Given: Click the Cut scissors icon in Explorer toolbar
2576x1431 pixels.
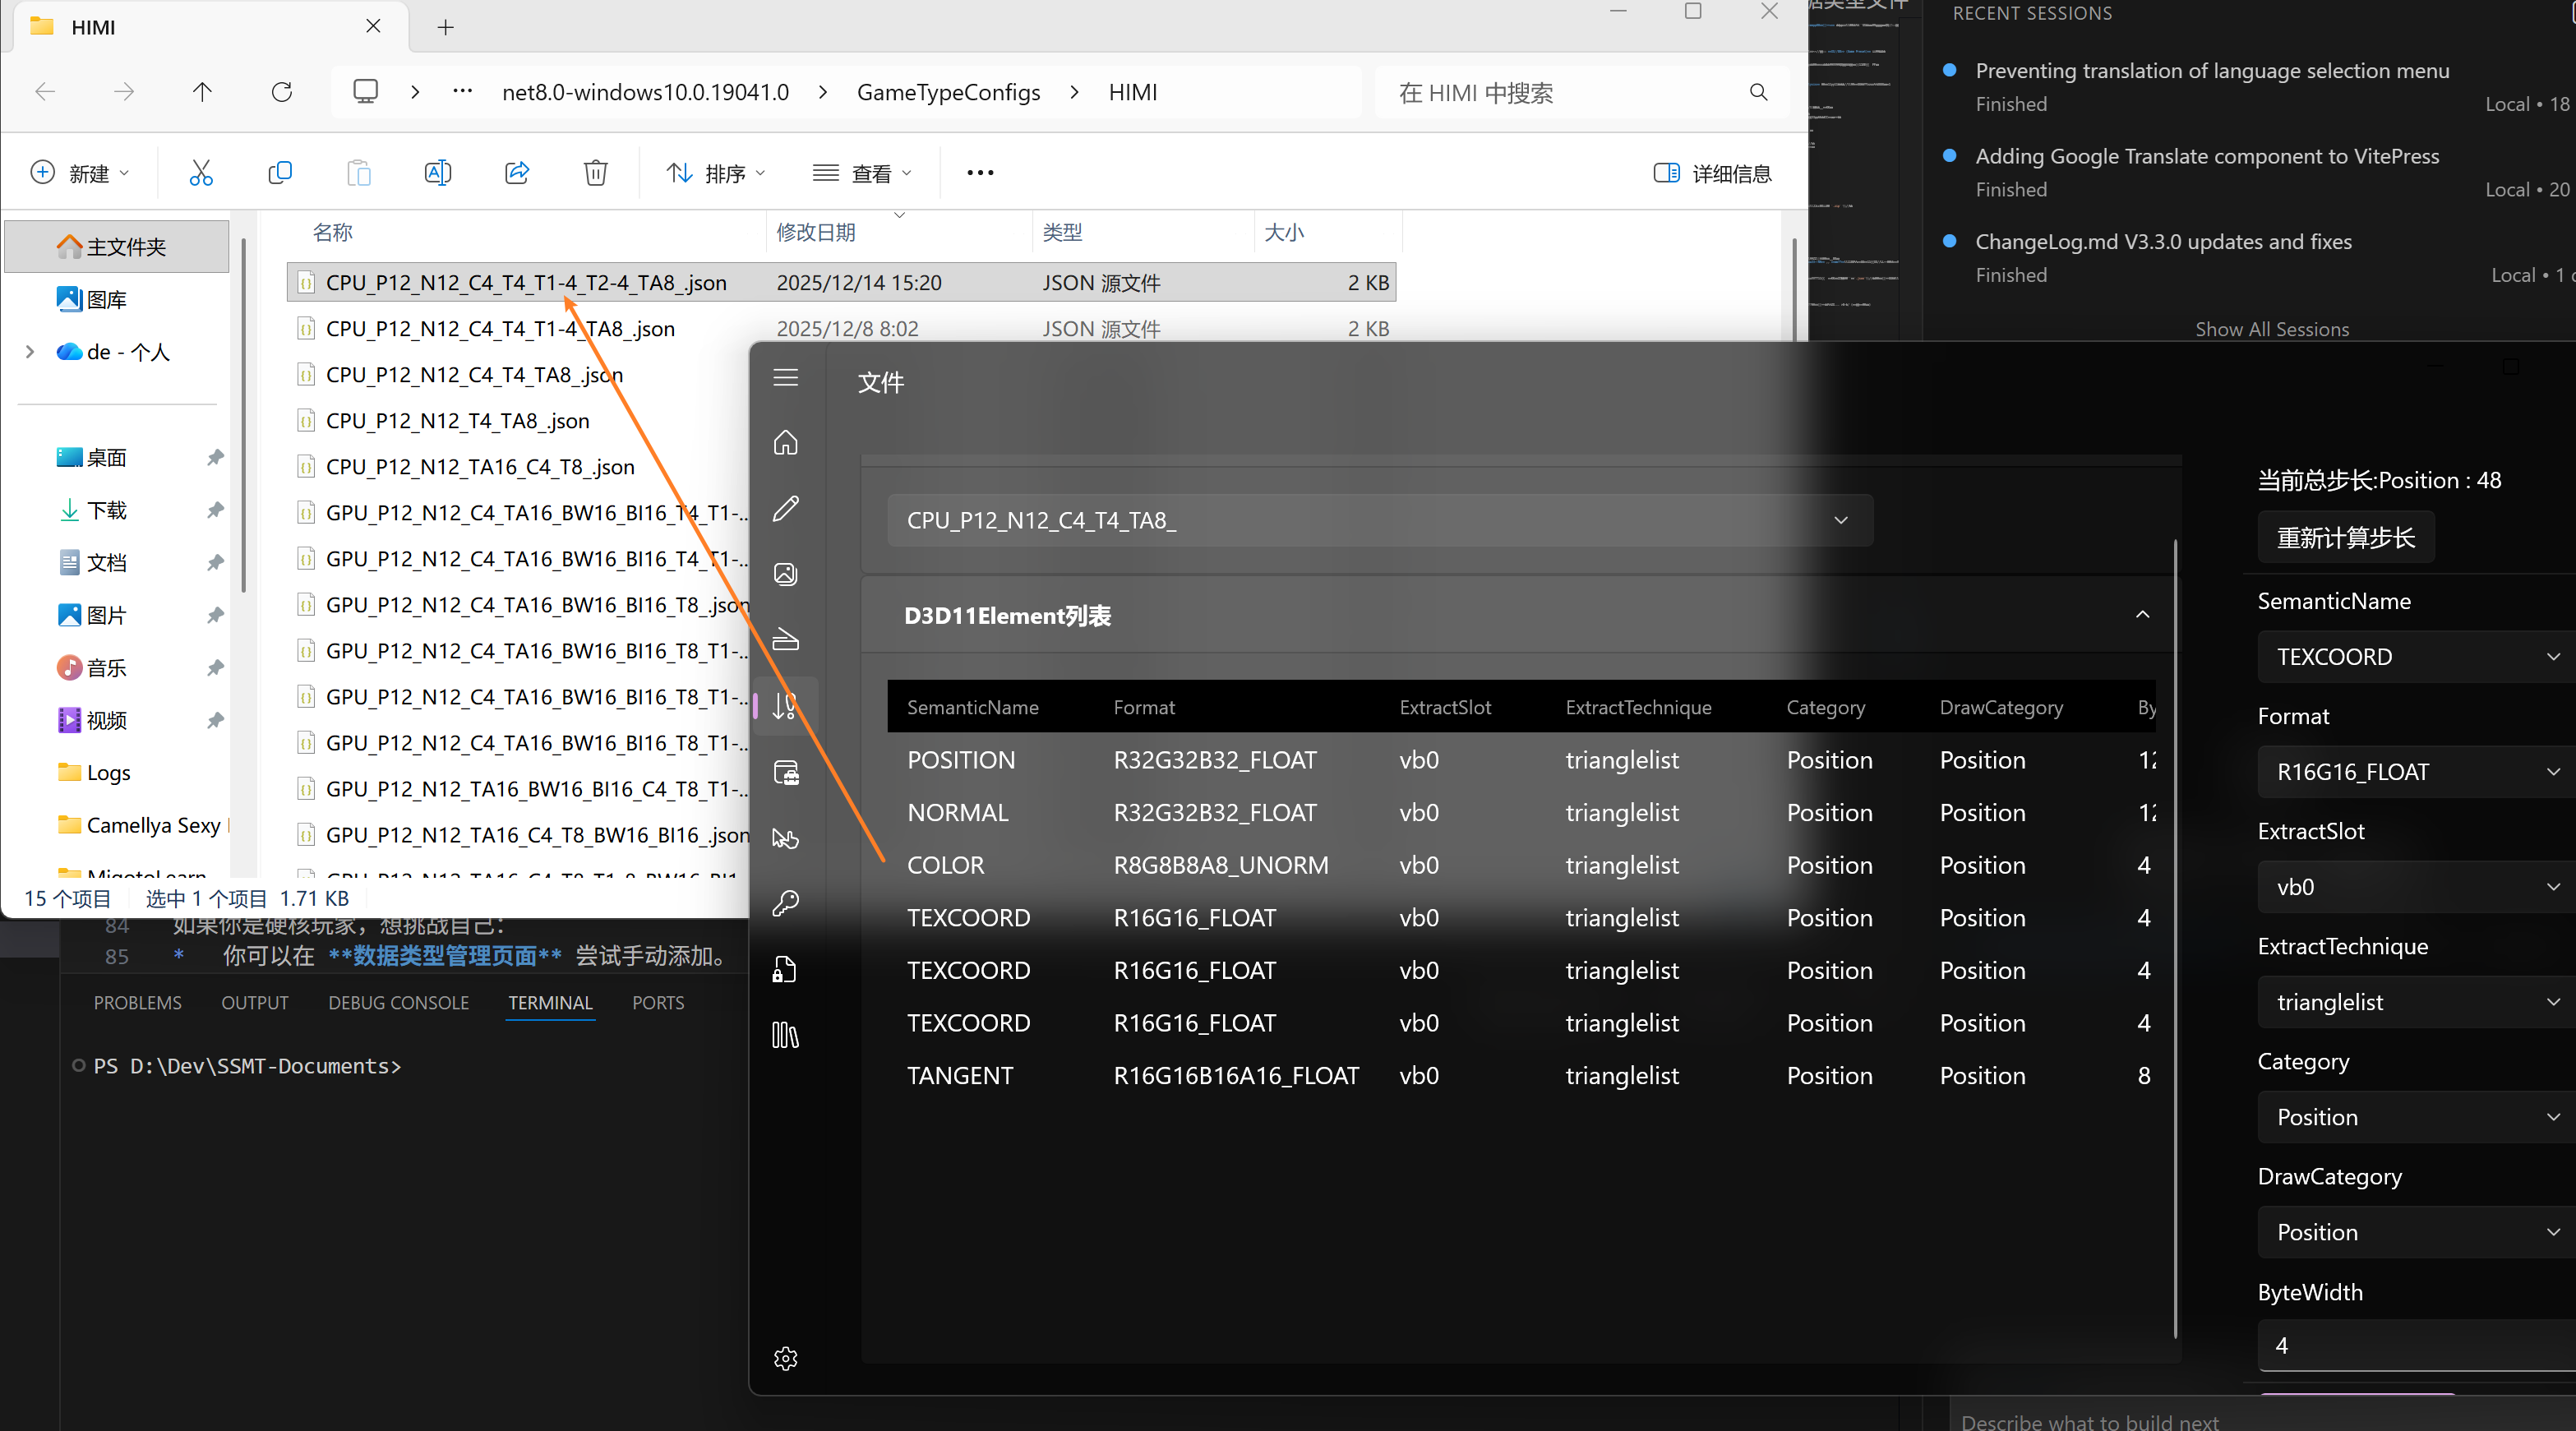Looking at the screenshot, I should 201,173.
